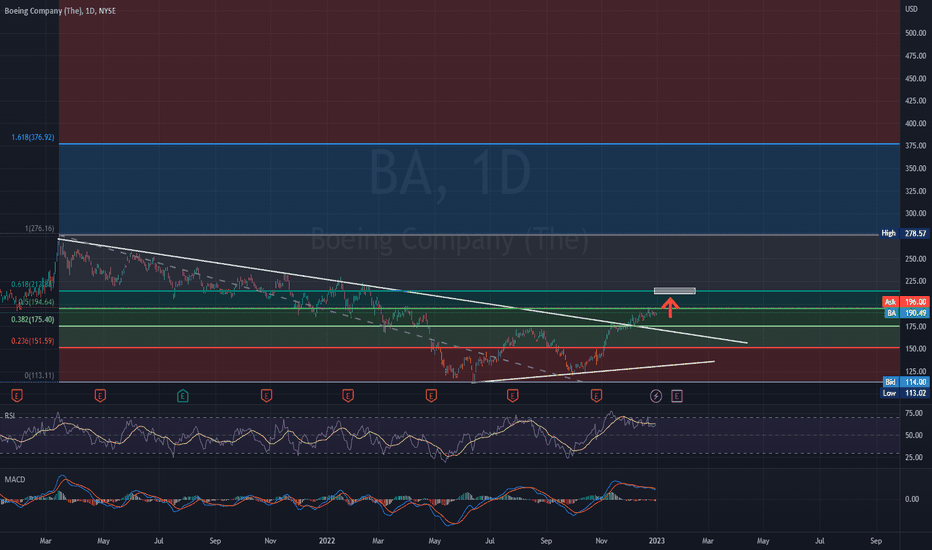Click the Bid 114.00 price label

pyautogui.click(x=906, y=382)
